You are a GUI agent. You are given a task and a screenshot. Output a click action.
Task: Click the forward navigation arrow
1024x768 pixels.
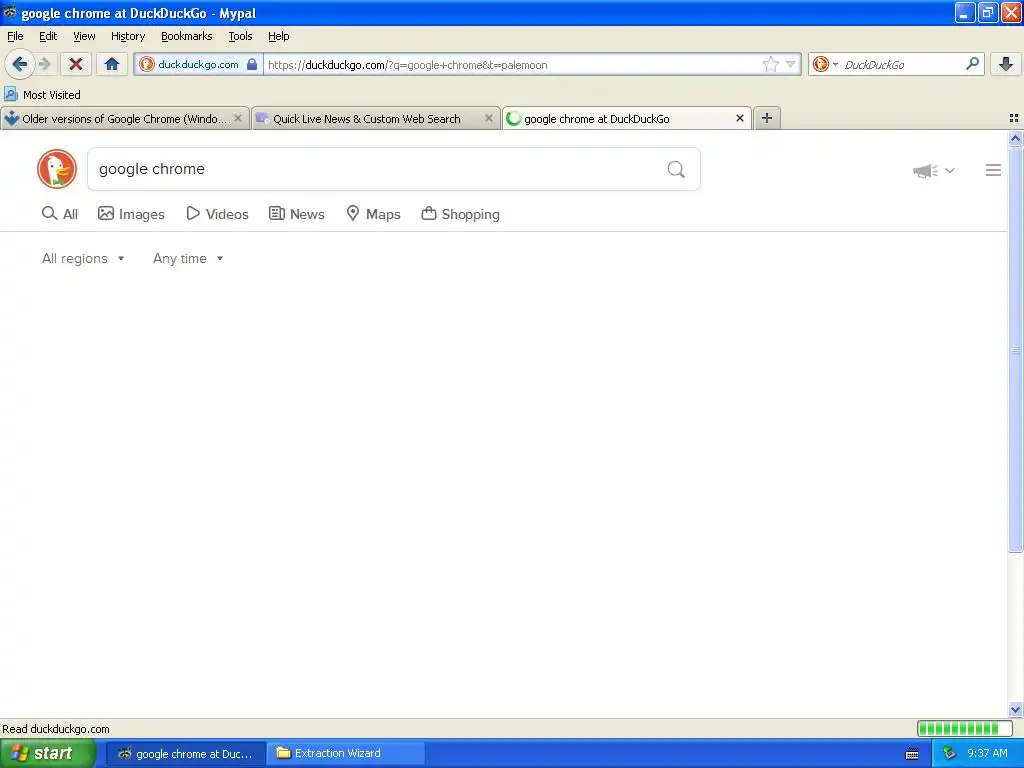(44, 64)
